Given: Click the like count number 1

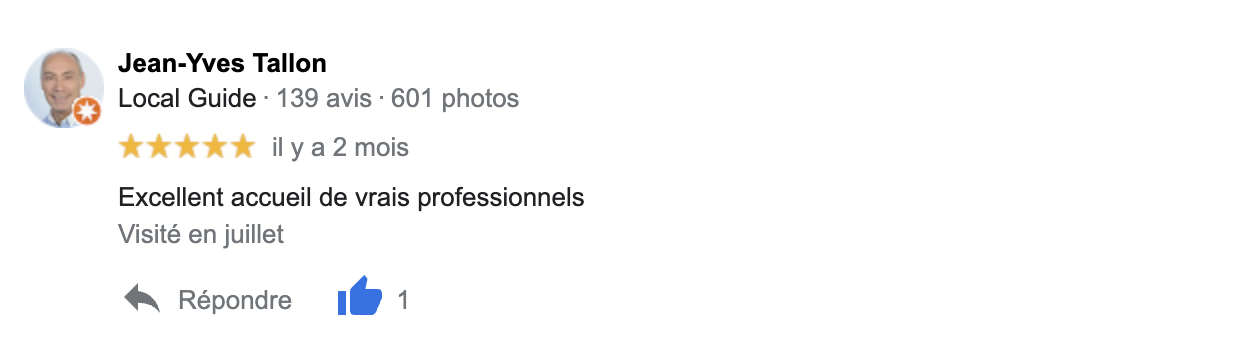Looking at the screenshot, I should coord(403,300).
